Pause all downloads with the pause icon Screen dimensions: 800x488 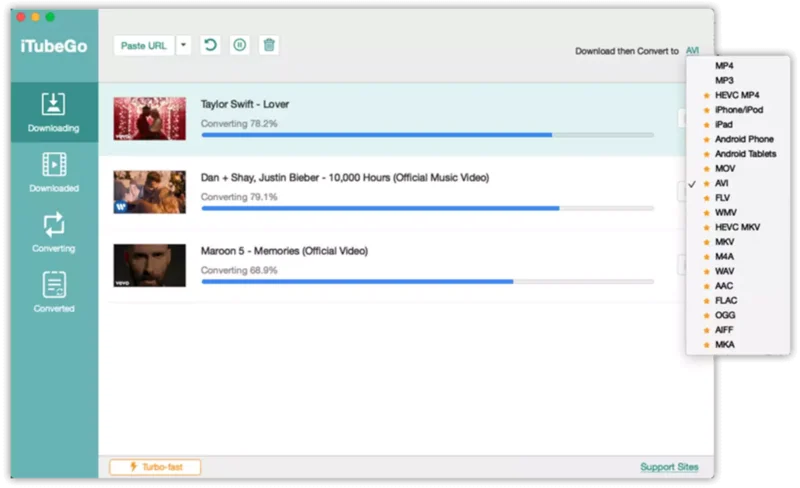[240, 45]
